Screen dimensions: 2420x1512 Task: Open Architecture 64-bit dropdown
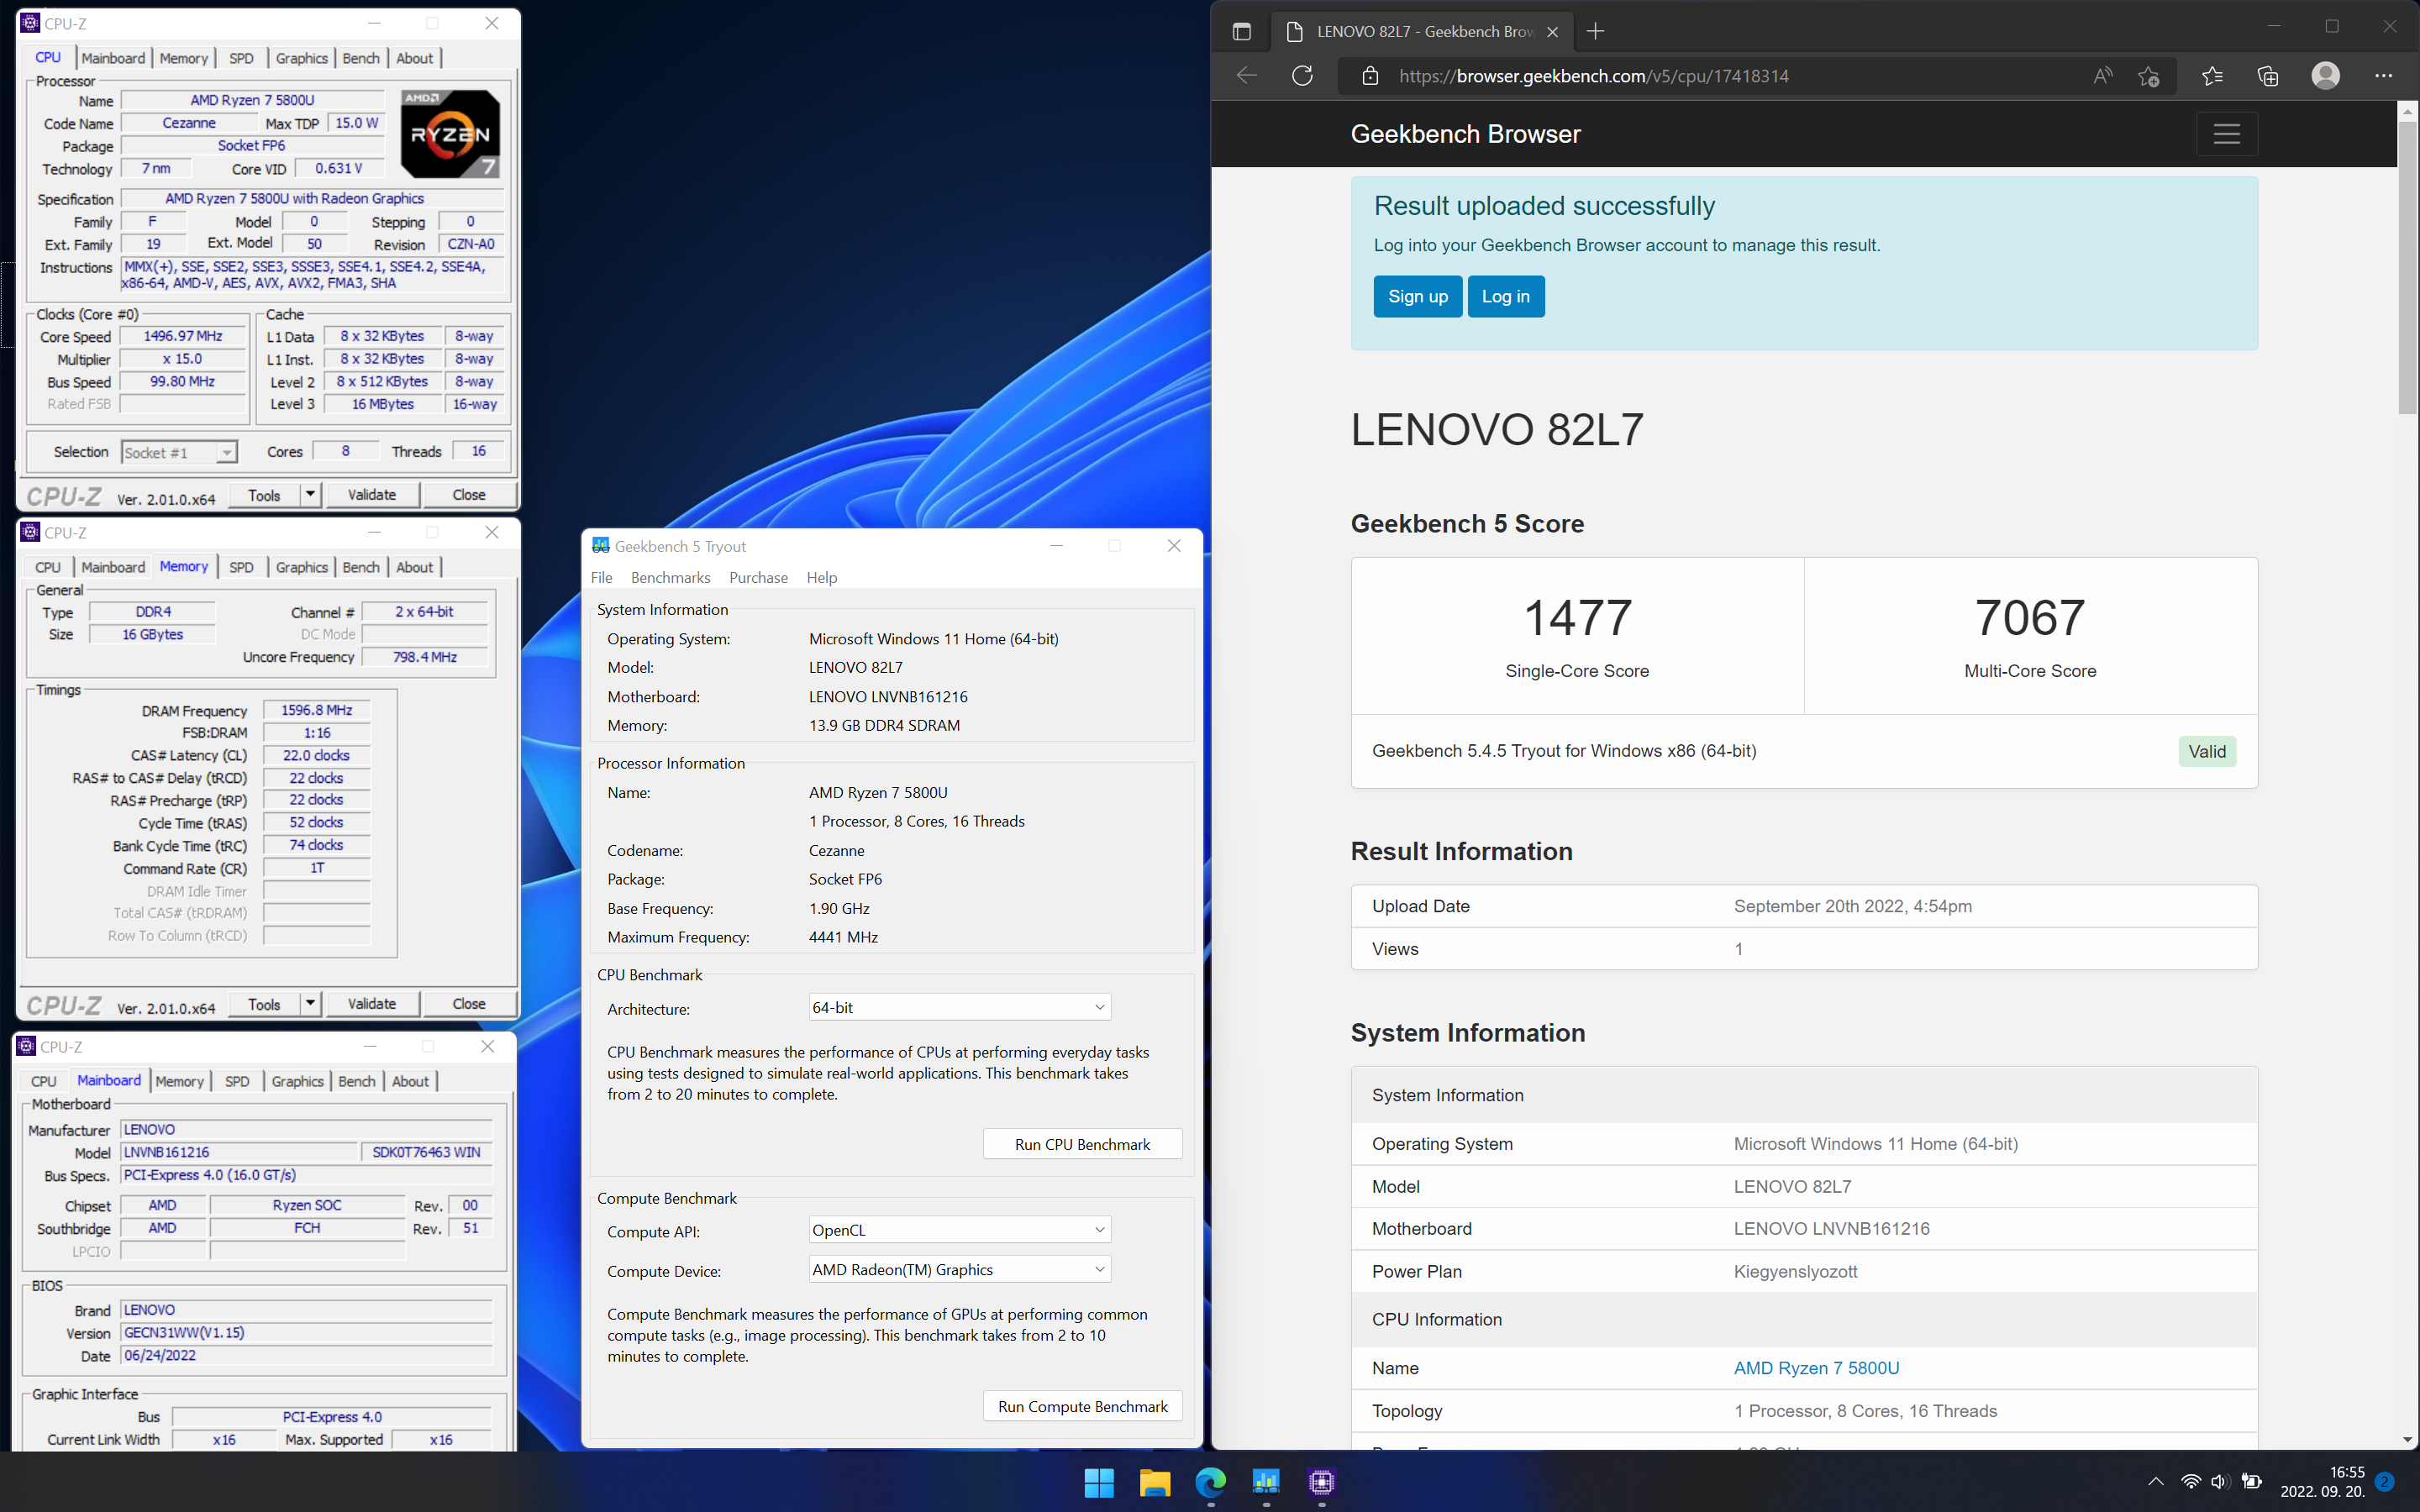[959, 1007]
